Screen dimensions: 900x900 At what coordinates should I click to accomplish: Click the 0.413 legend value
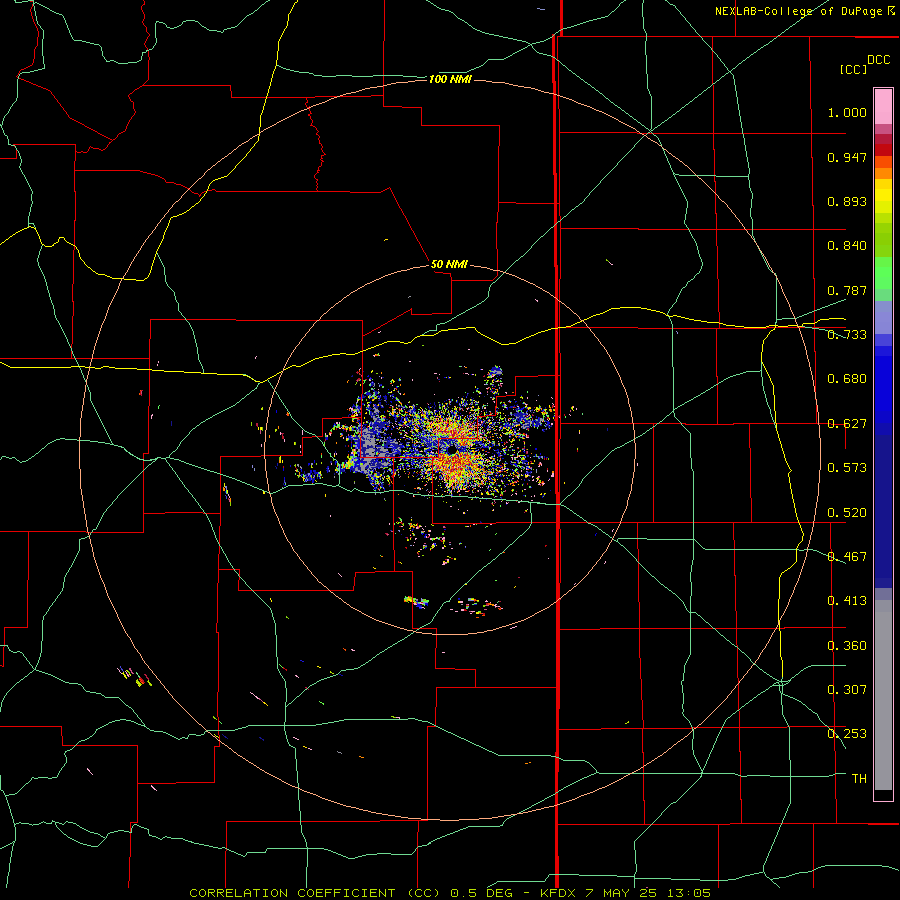tap(847, 601)
